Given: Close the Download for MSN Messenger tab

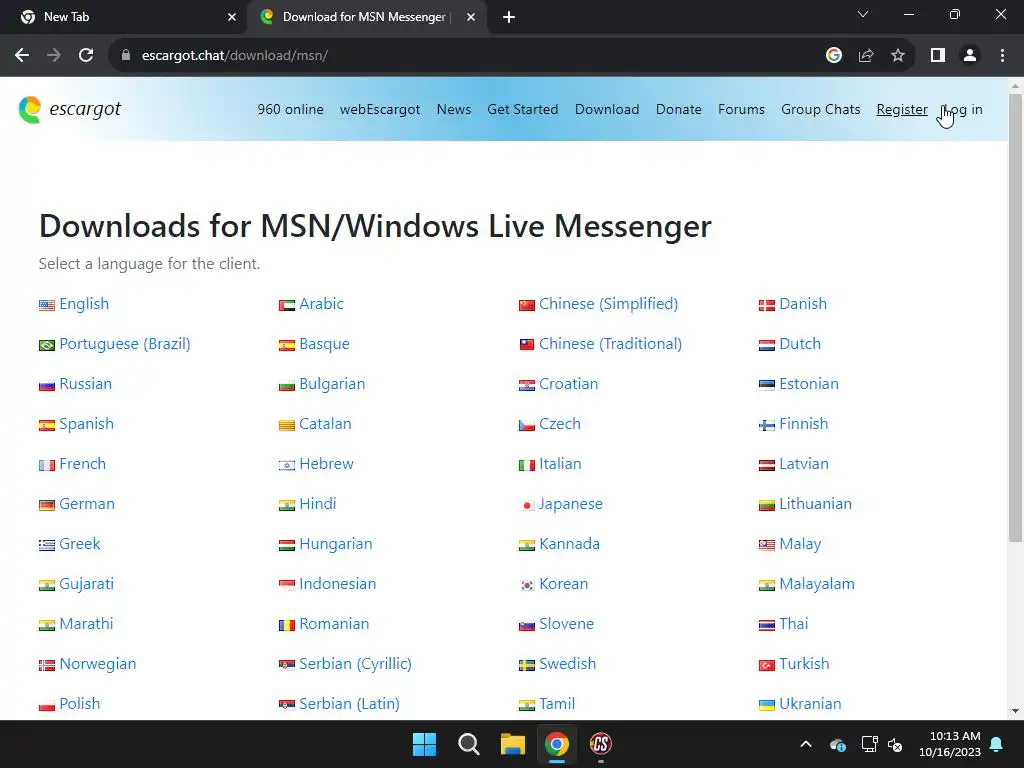Looking at the screenshot, I should (471, 17).
